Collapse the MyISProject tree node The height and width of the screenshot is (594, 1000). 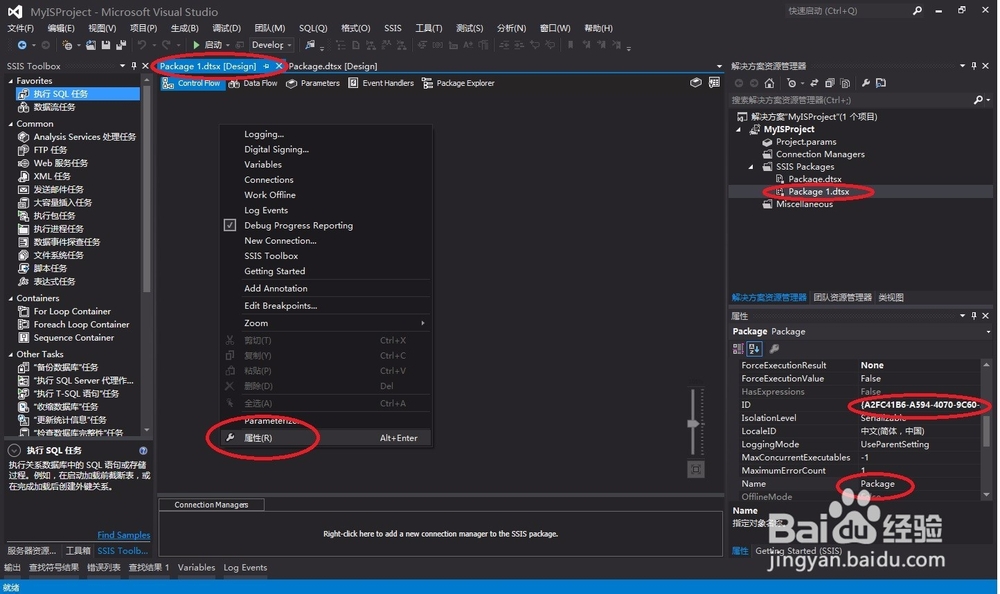739,130
